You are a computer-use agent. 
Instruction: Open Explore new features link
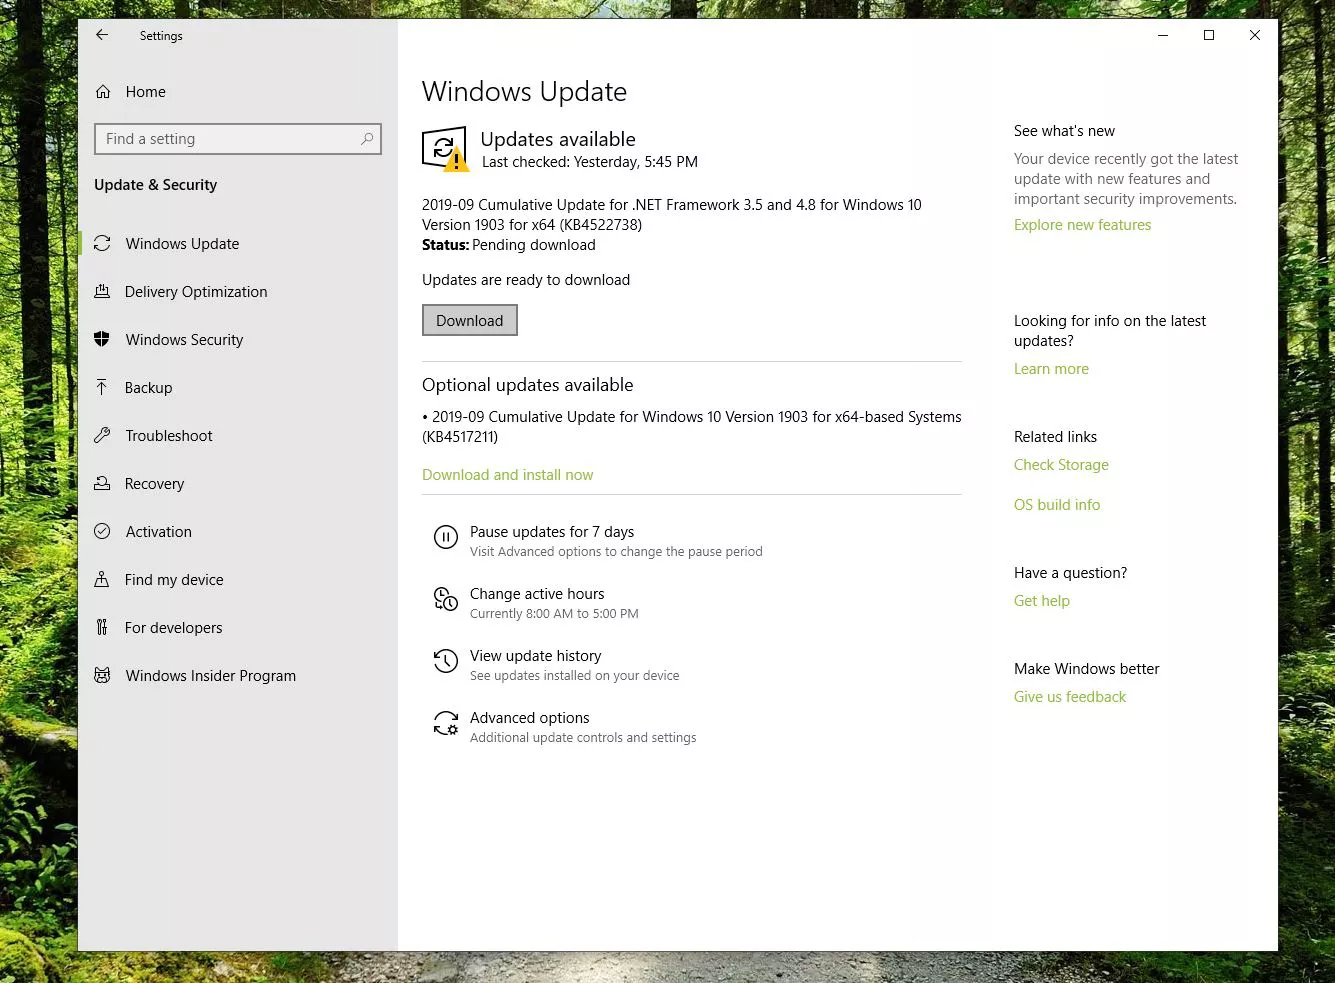pyautogui.click(x=1082, y=224)
